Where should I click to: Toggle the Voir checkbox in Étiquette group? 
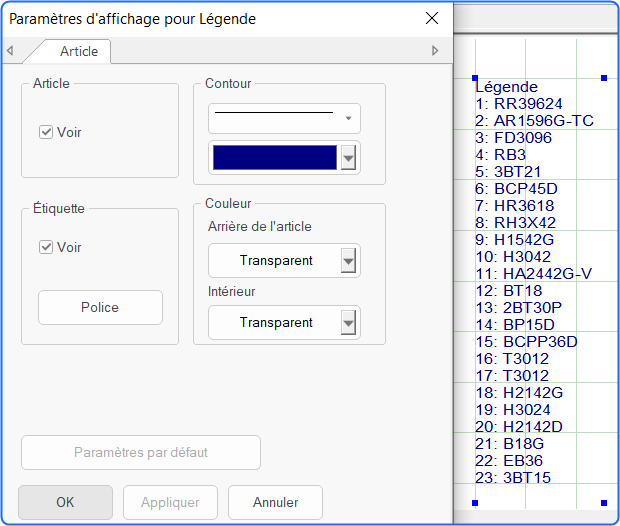pos(46,247)
